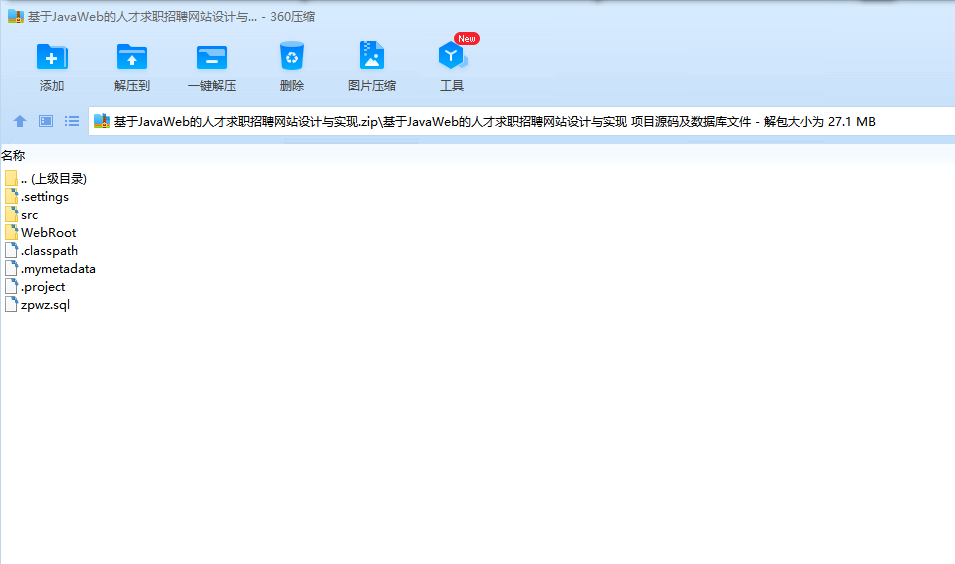Click the 添加 (Add) toolbar icon
This screenshot has width=955, height=564.
(x=52, y=57)
